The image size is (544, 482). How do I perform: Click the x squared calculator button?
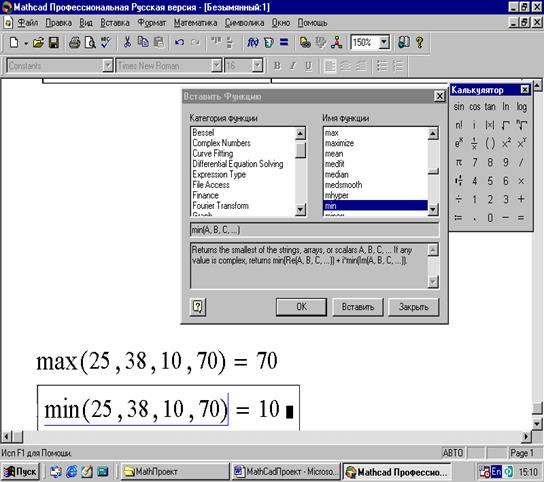tap(506, 143)
